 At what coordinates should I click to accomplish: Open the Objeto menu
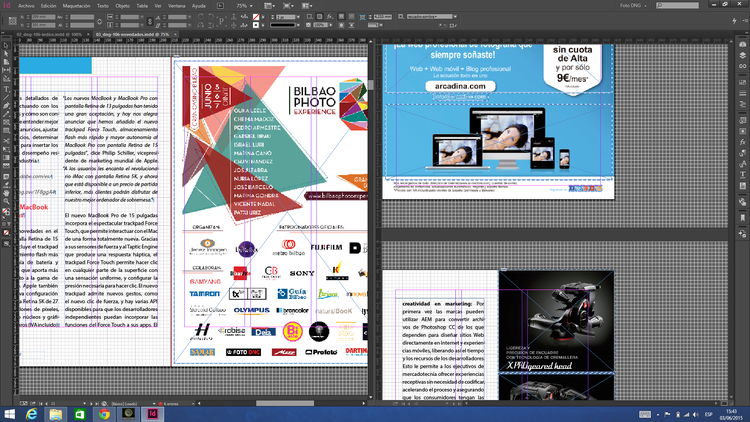pos(122,6)
